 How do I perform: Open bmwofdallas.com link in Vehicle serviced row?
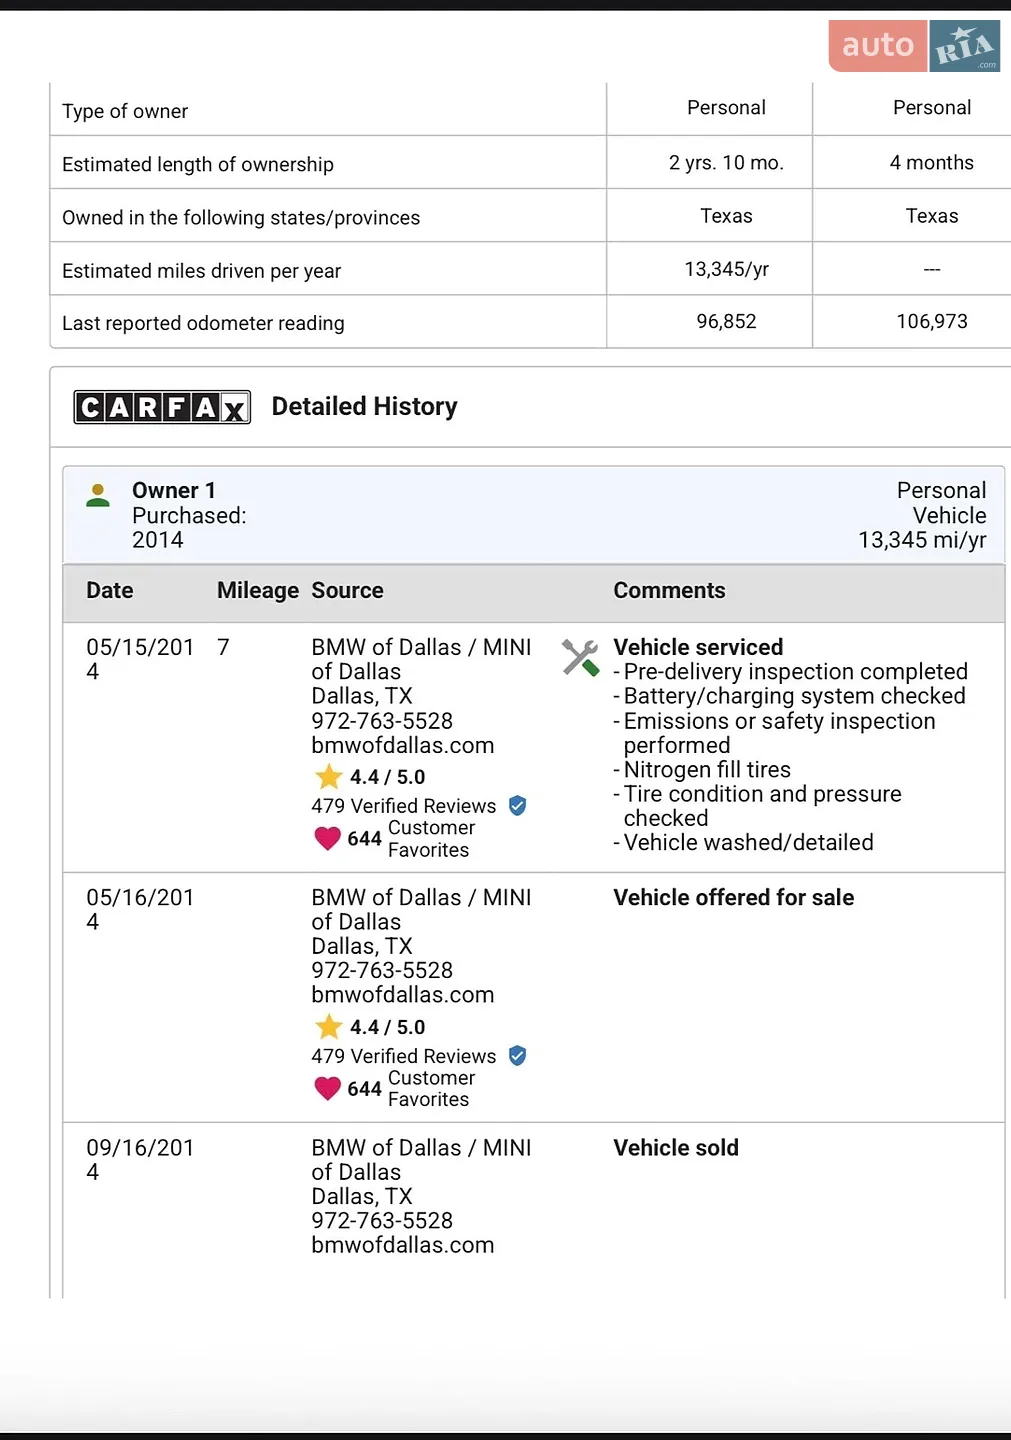pos(403,746)
